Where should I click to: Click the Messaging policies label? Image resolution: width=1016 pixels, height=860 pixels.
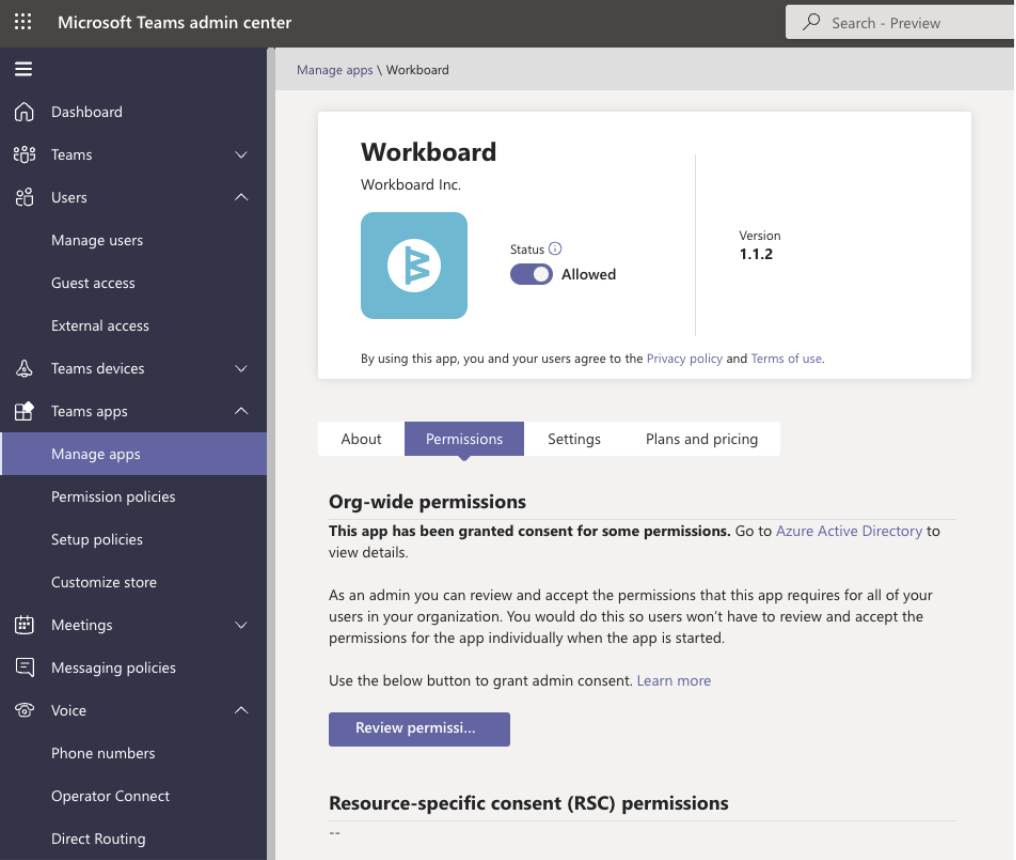[x=113, y=668]
